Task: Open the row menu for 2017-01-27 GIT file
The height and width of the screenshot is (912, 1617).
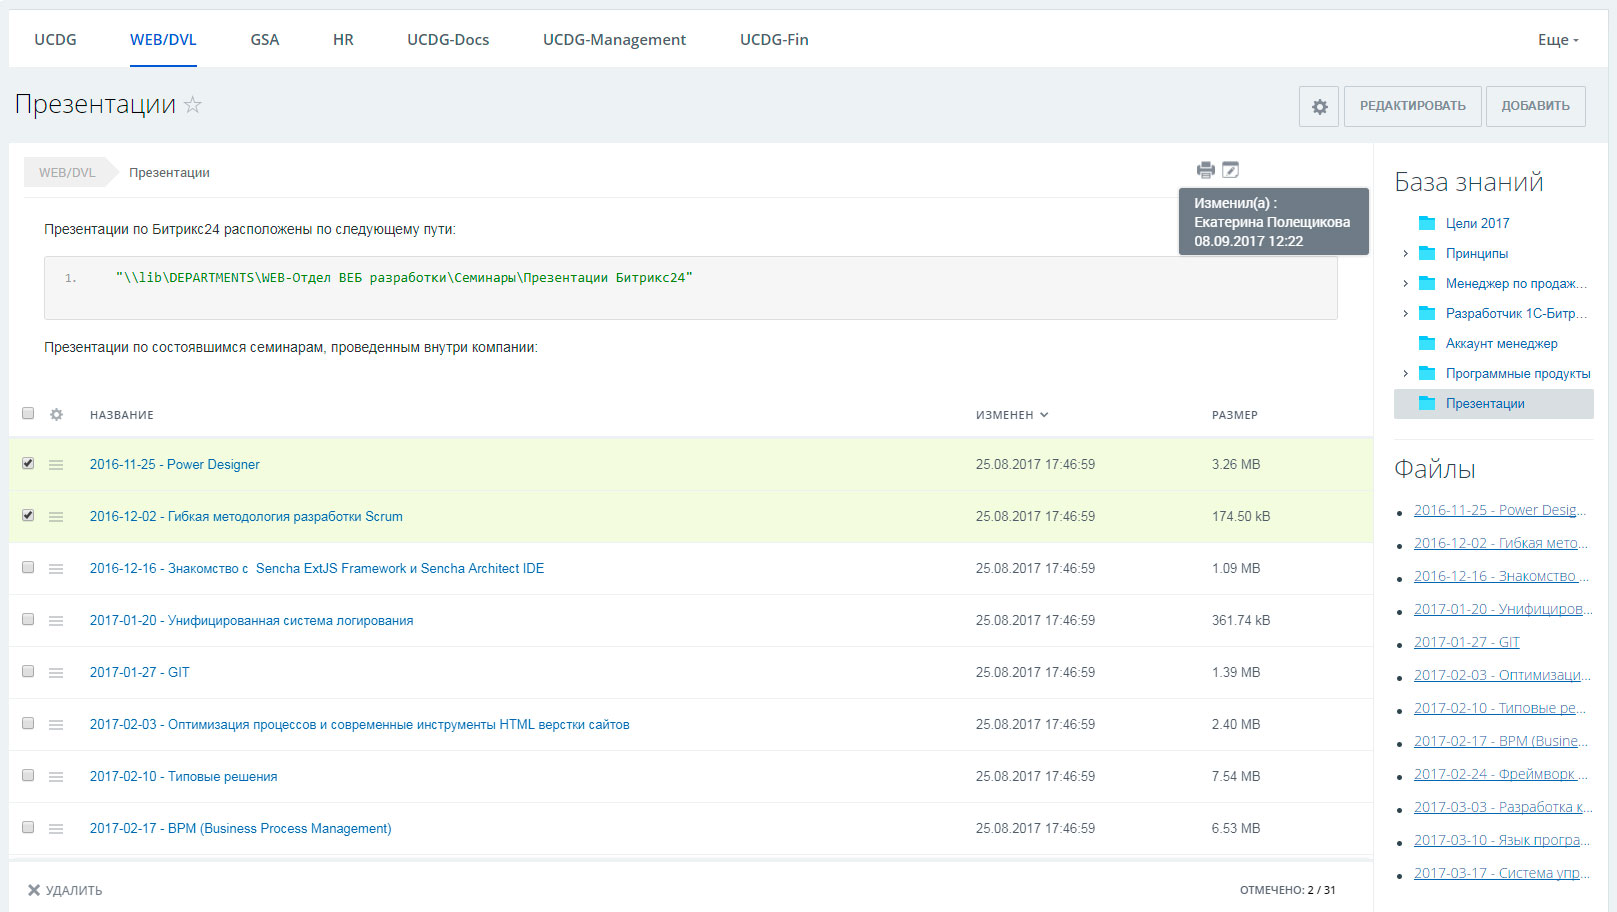Action: point(56,673)
